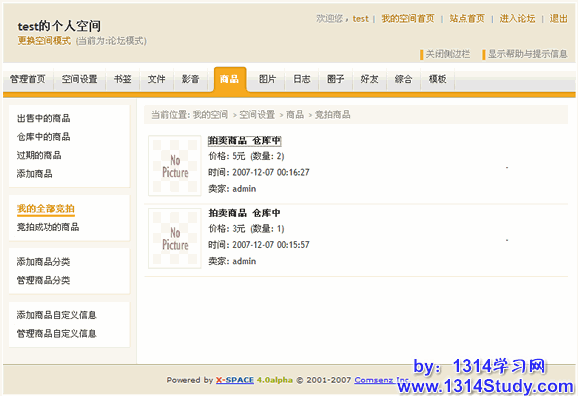This screenshot has height=396, width=578.
Task: Click the username test link
Action: coord(361,18)
